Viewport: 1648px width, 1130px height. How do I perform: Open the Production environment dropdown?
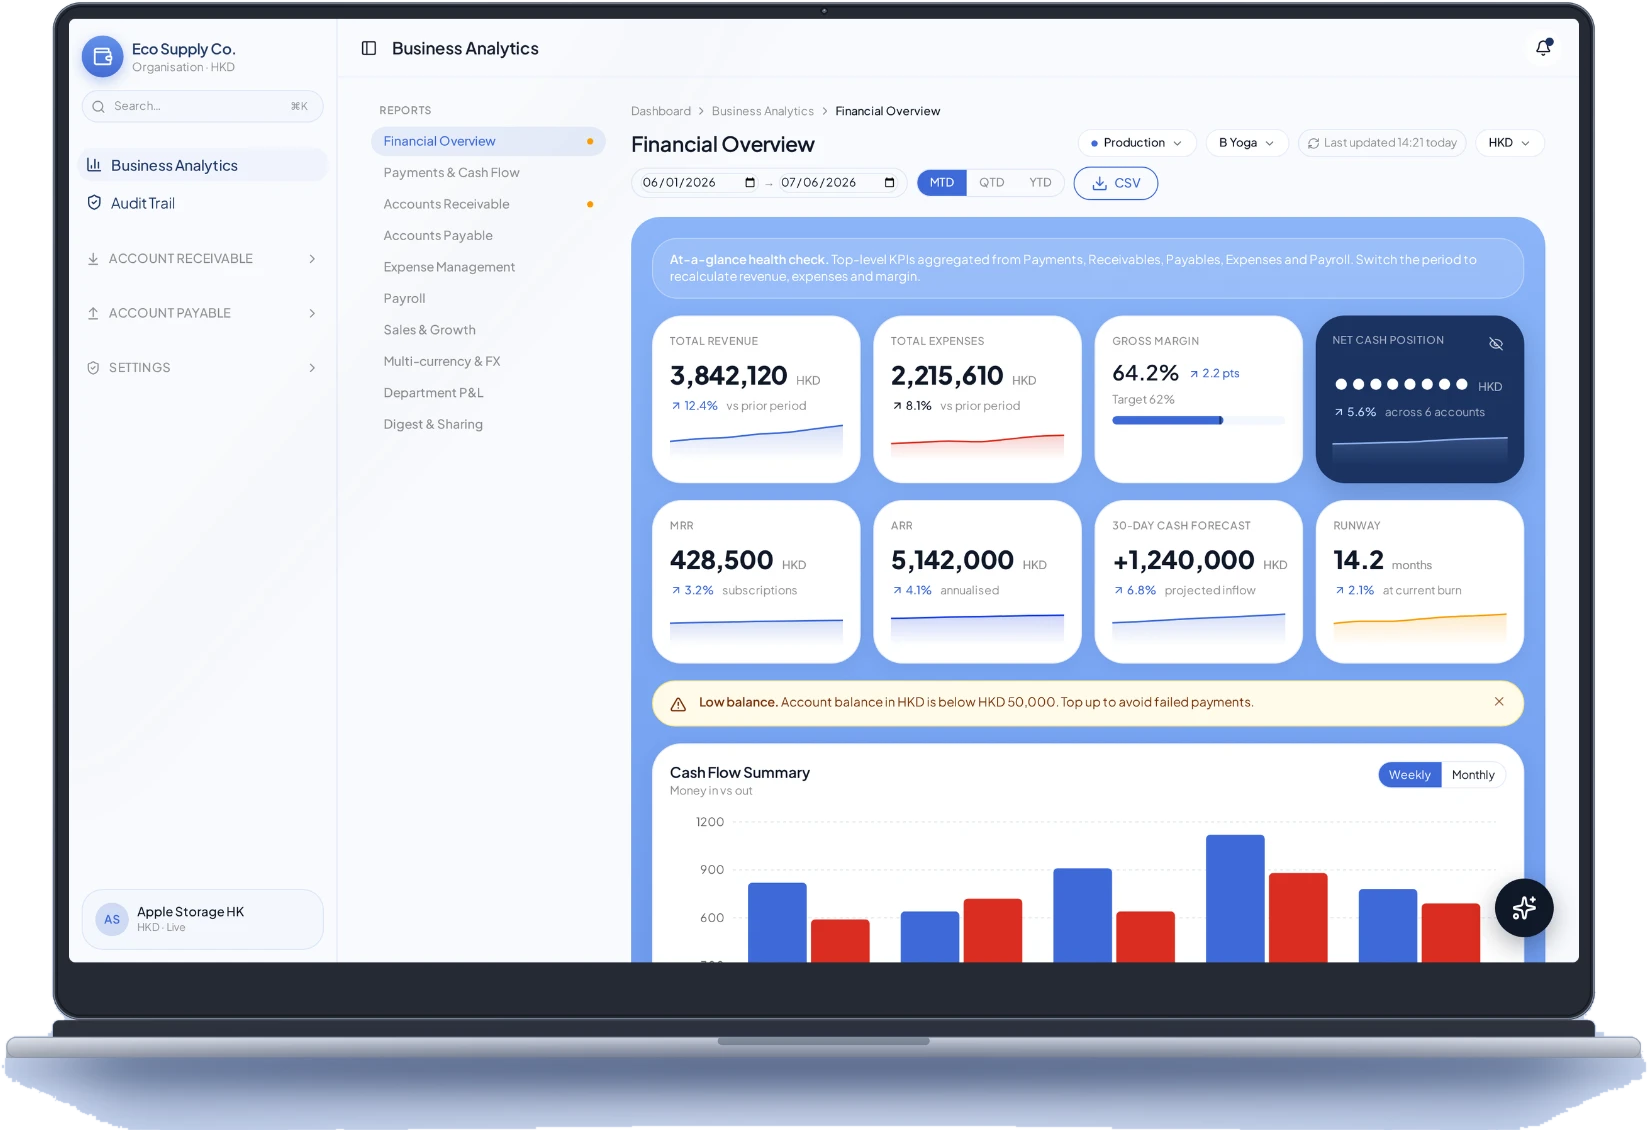(x=1136, y=143)
